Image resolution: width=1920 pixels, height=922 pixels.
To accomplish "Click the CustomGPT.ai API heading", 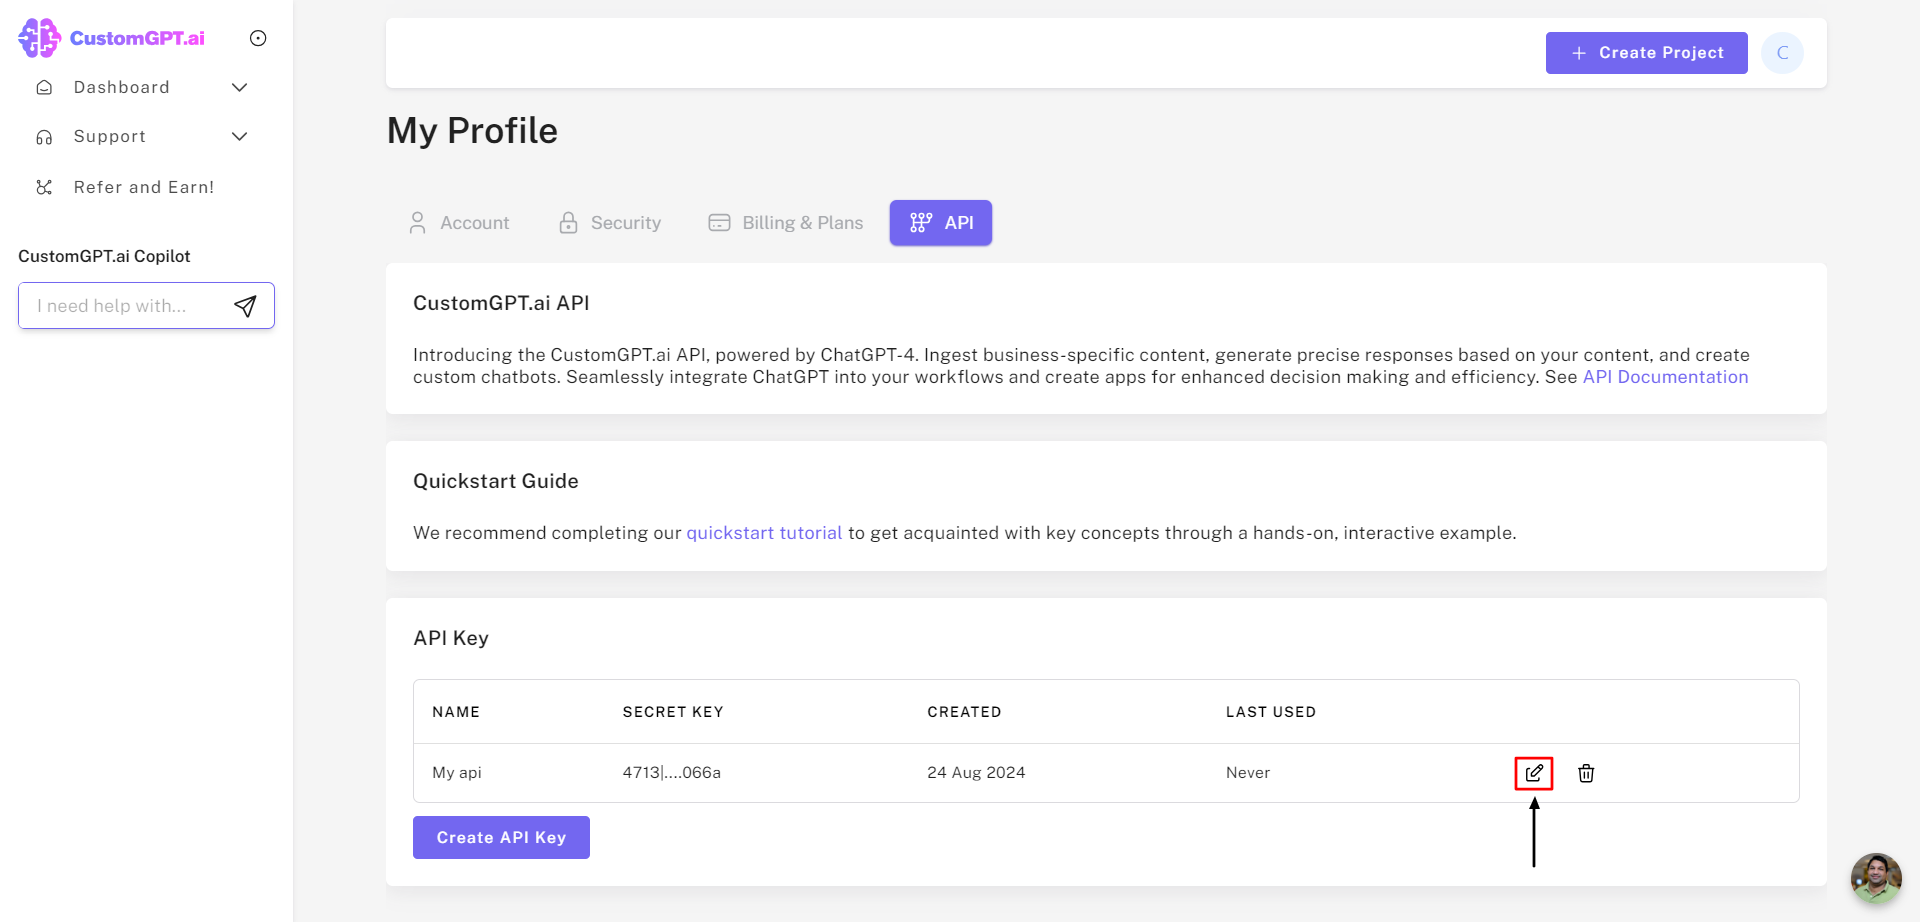I will click(501, 303).
